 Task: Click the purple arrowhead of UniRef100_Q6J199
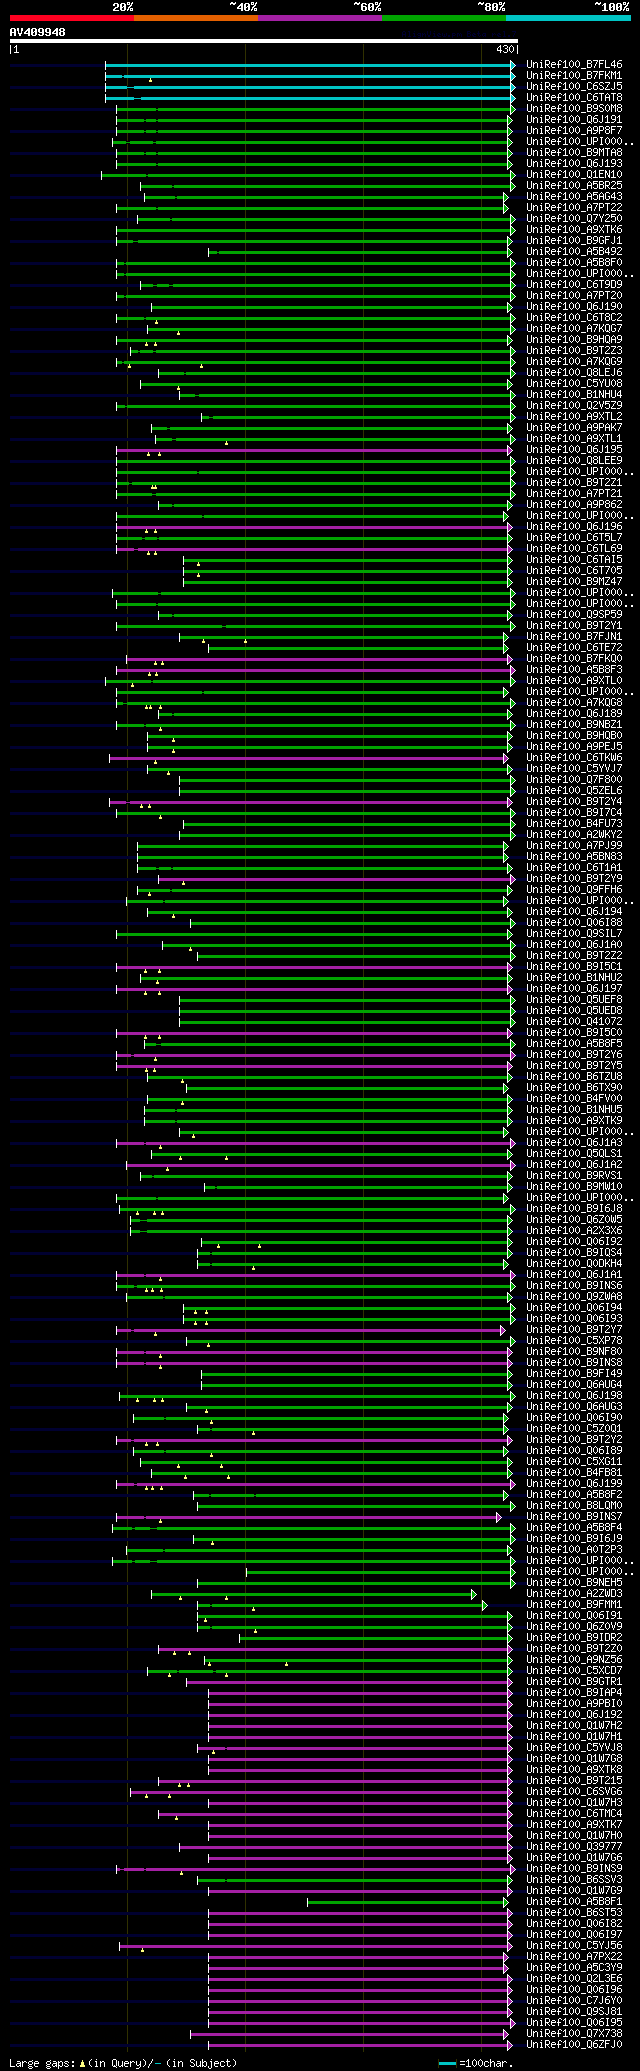(x=513, y=1484)
